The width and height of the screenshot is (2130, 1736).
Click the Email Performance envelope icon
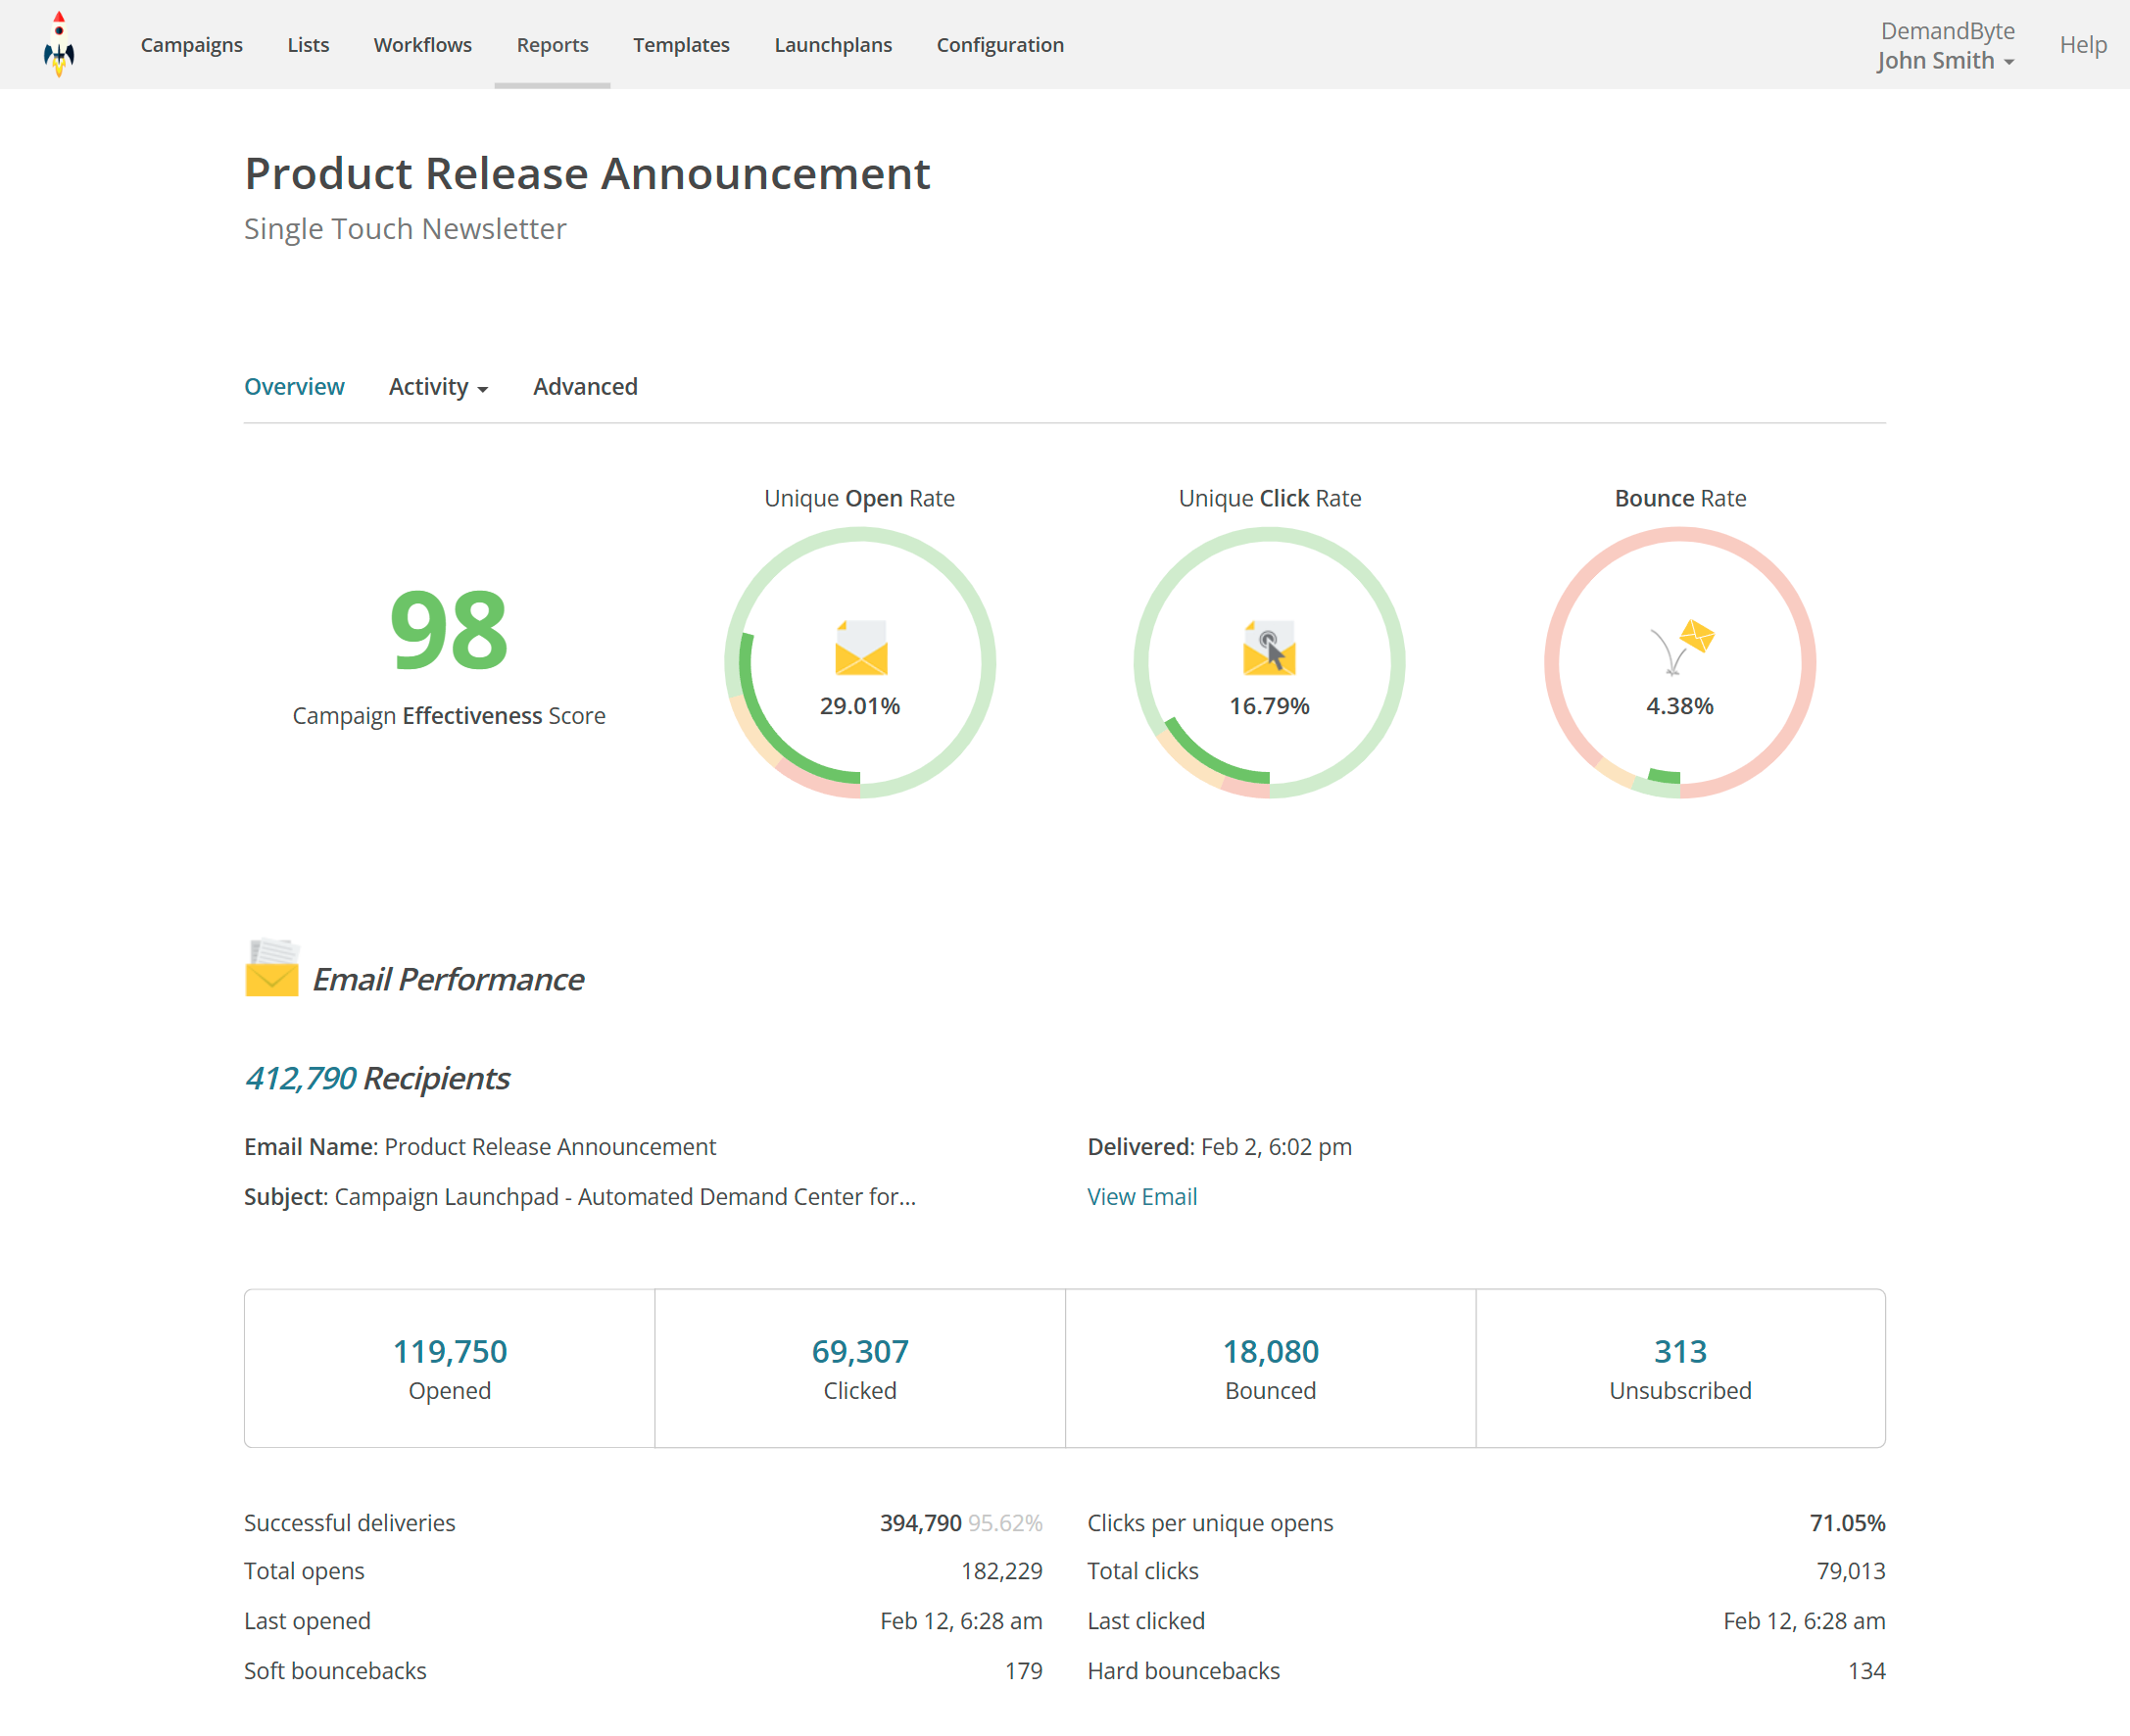click(x=271, y=968)
